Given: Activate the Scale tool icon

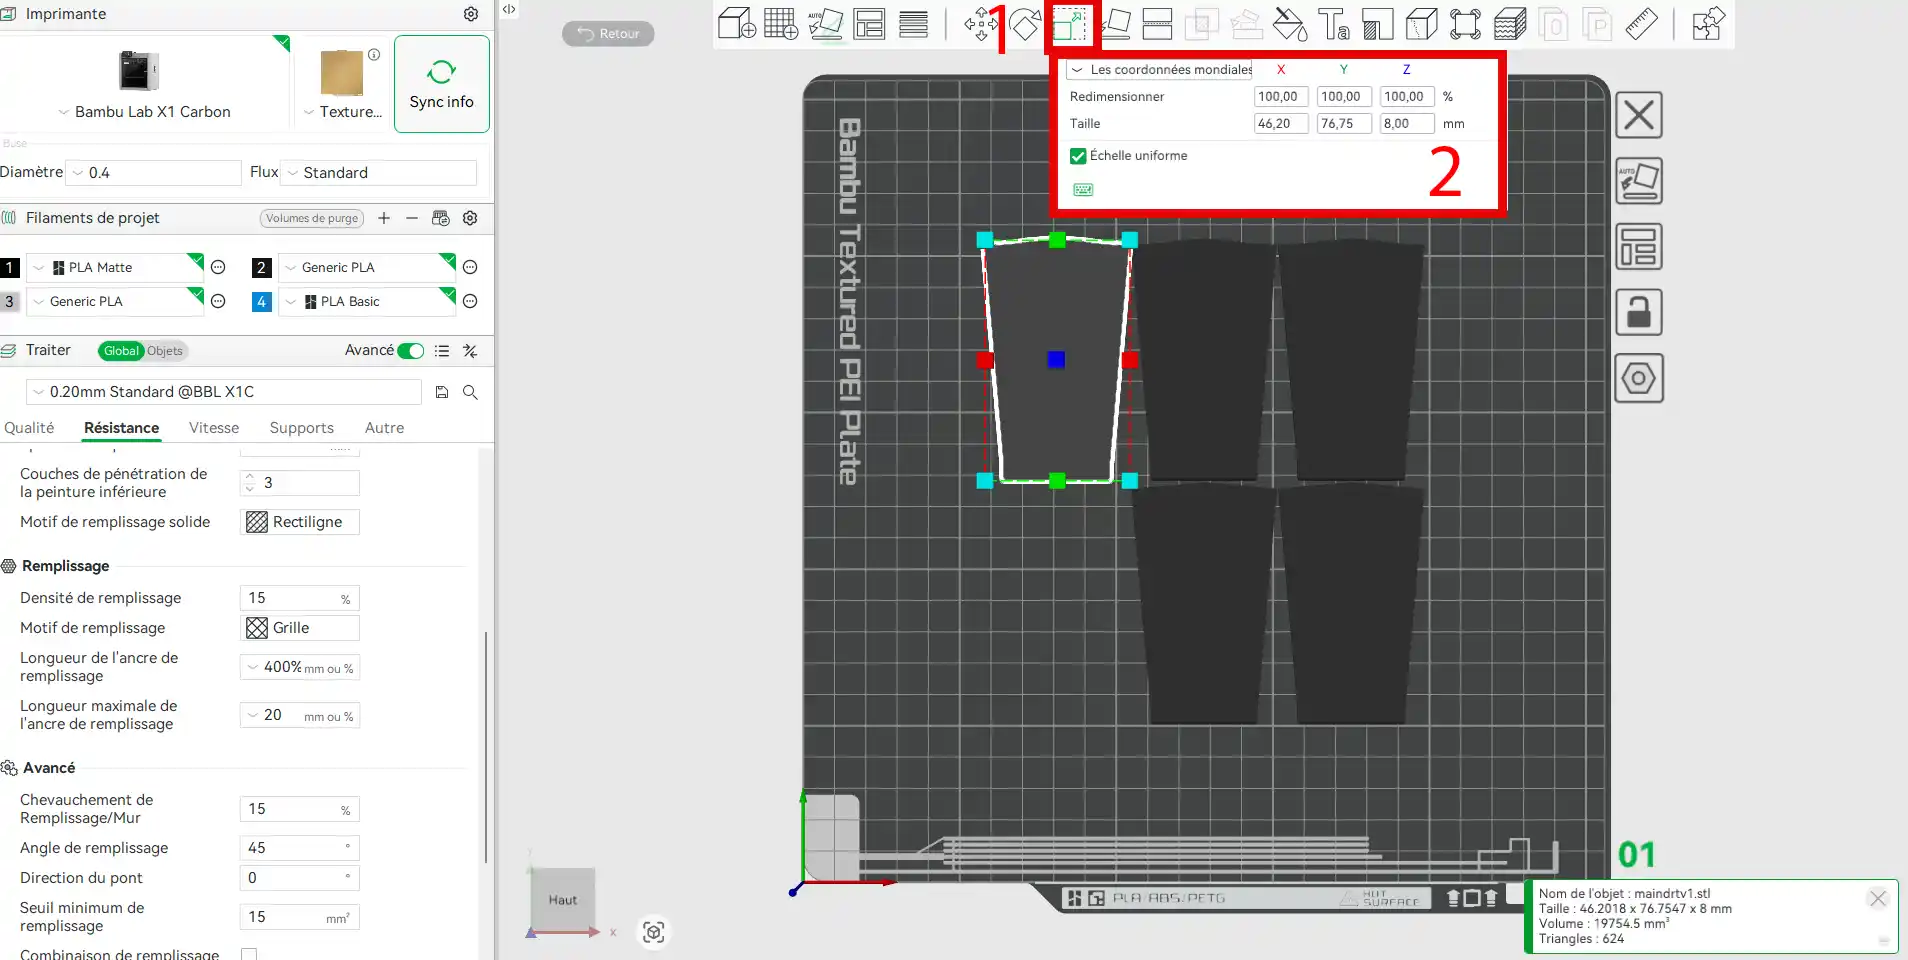Looking at the screenshot, I should pyautogui.click(x=1069, y=24).
